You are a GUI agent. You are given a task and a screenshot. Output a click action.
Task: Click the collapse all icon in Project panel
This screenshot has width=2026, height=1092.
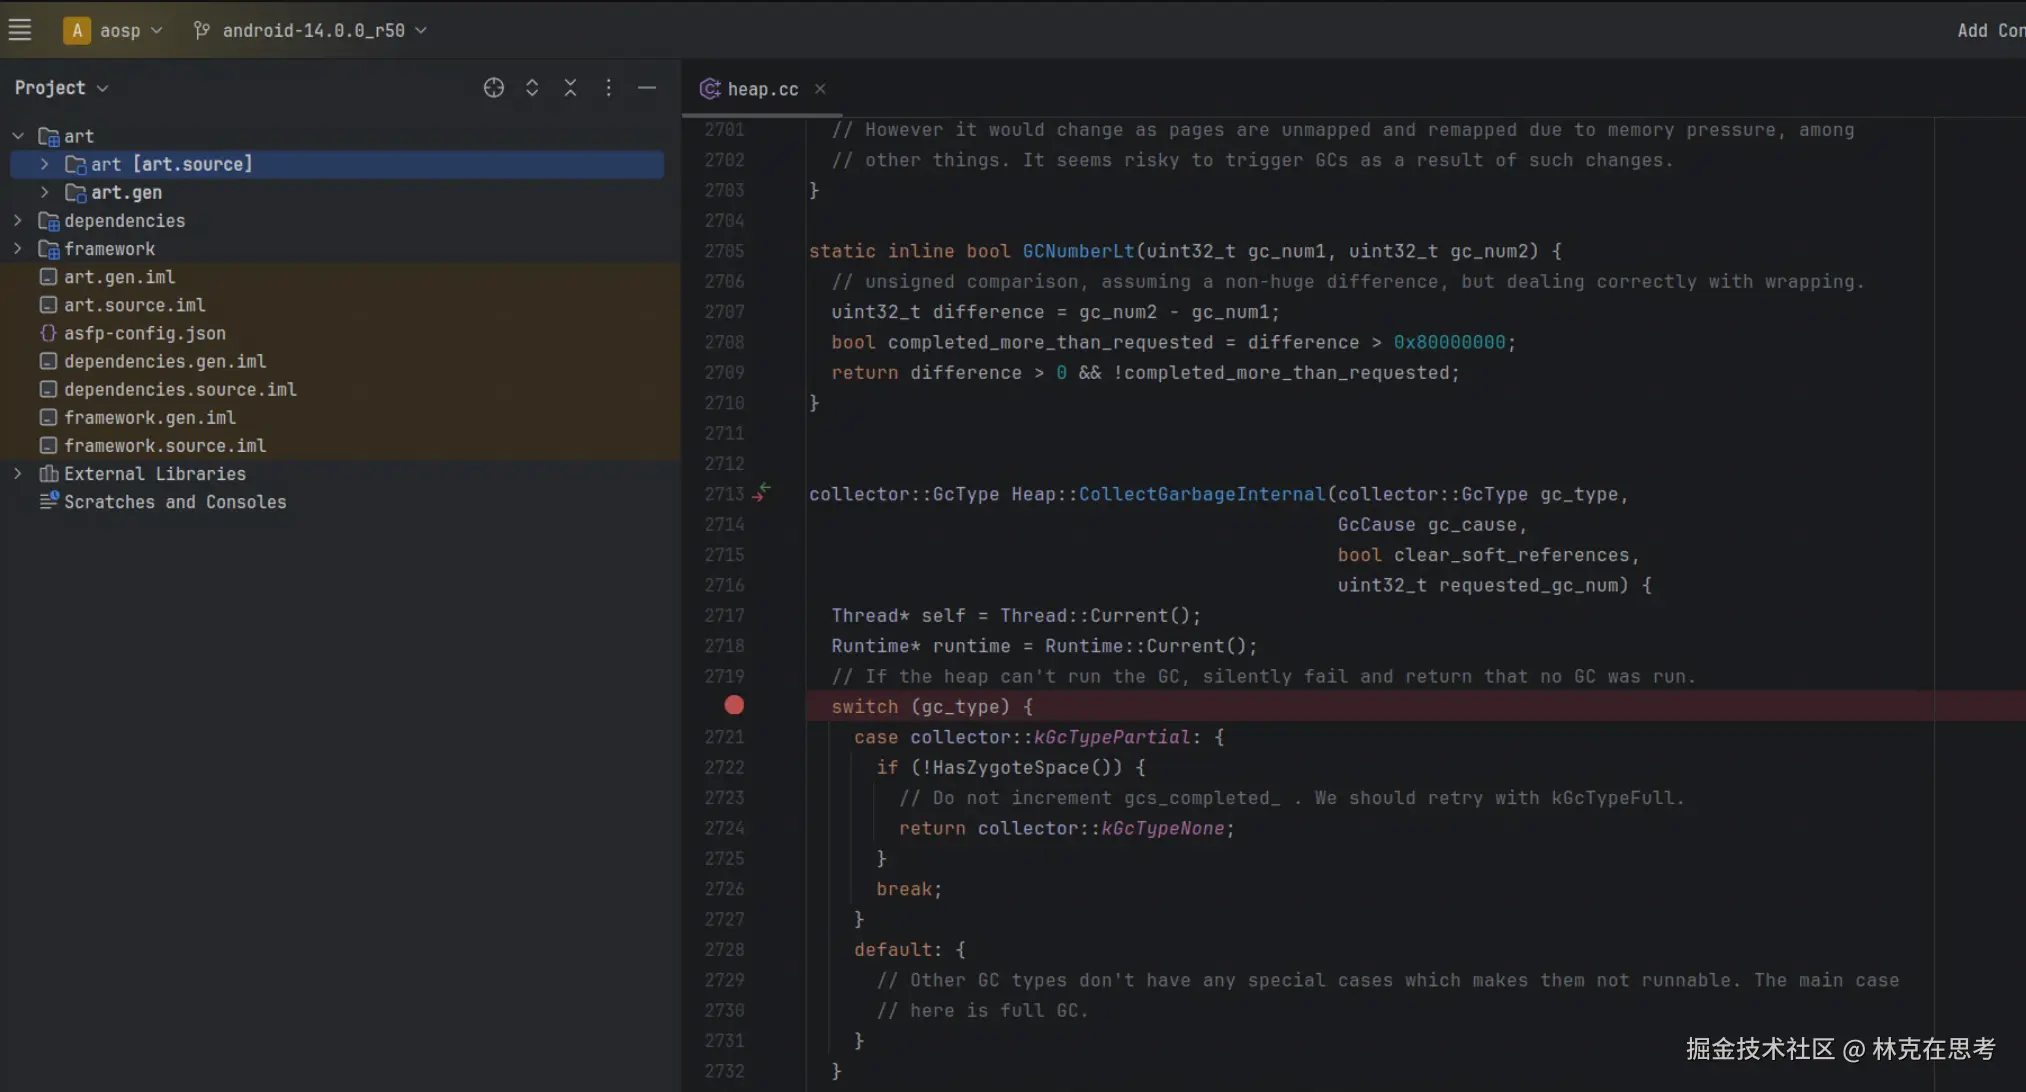point(570,88)
